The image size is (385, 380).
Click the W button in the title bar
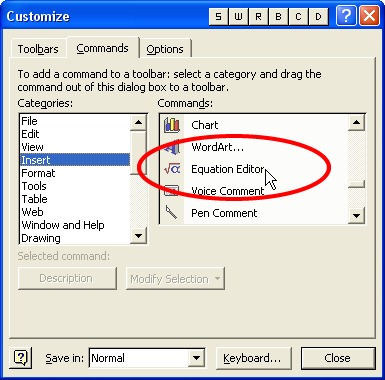tap(239, 17)
